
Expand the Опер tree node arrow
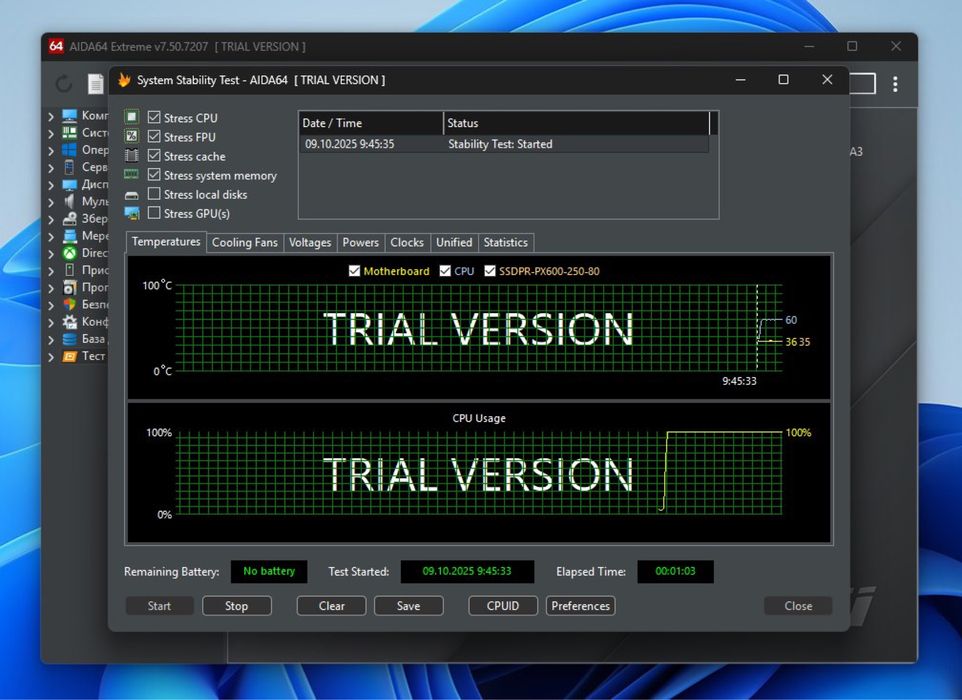tap(51, 150)
